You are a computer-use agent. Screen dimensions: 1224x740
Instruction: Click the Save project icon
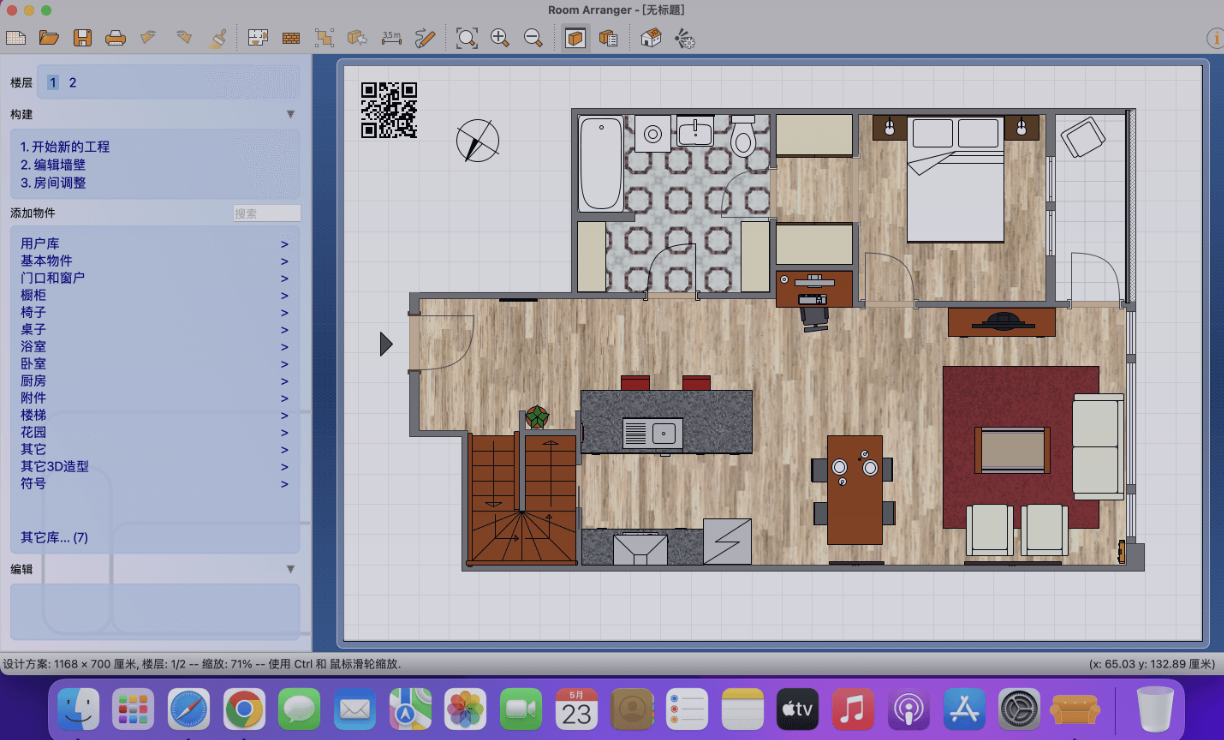click(84, 38)
